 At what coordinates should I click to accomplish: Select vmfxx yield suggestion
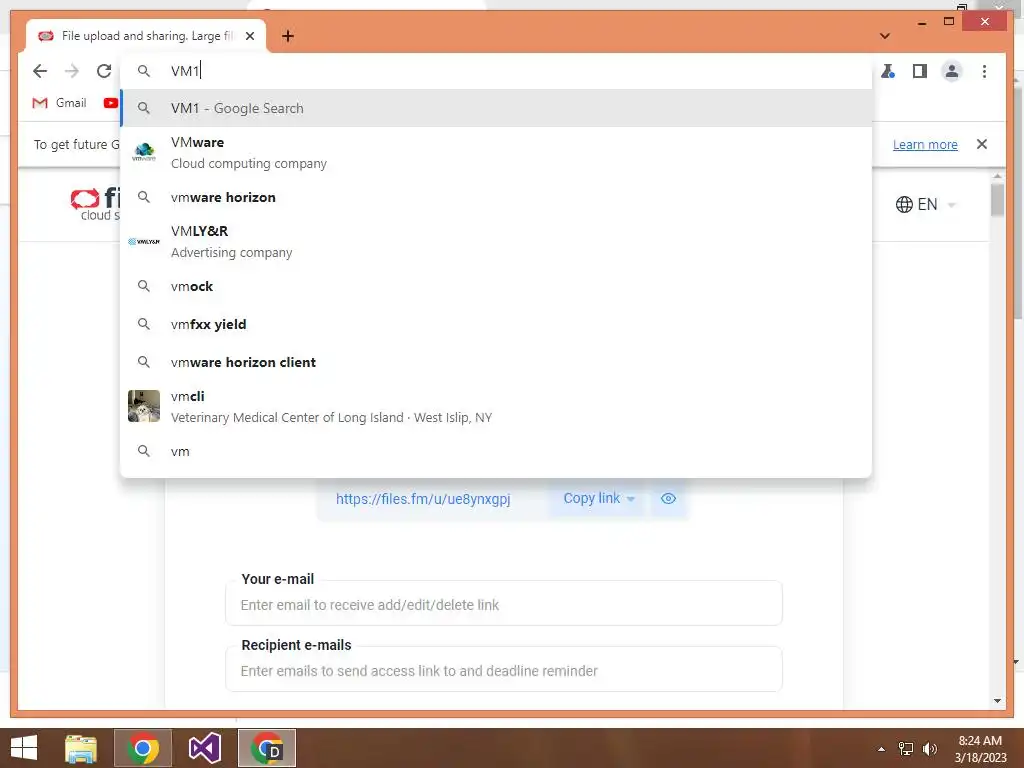tap(496, 324)
